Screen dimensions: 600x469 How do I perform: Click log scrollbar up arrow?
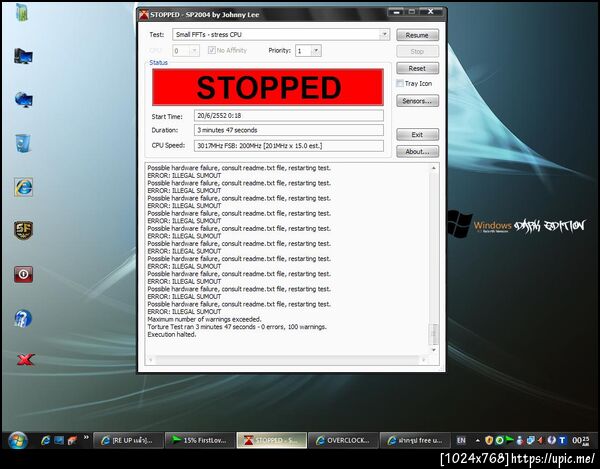[434, 168]
